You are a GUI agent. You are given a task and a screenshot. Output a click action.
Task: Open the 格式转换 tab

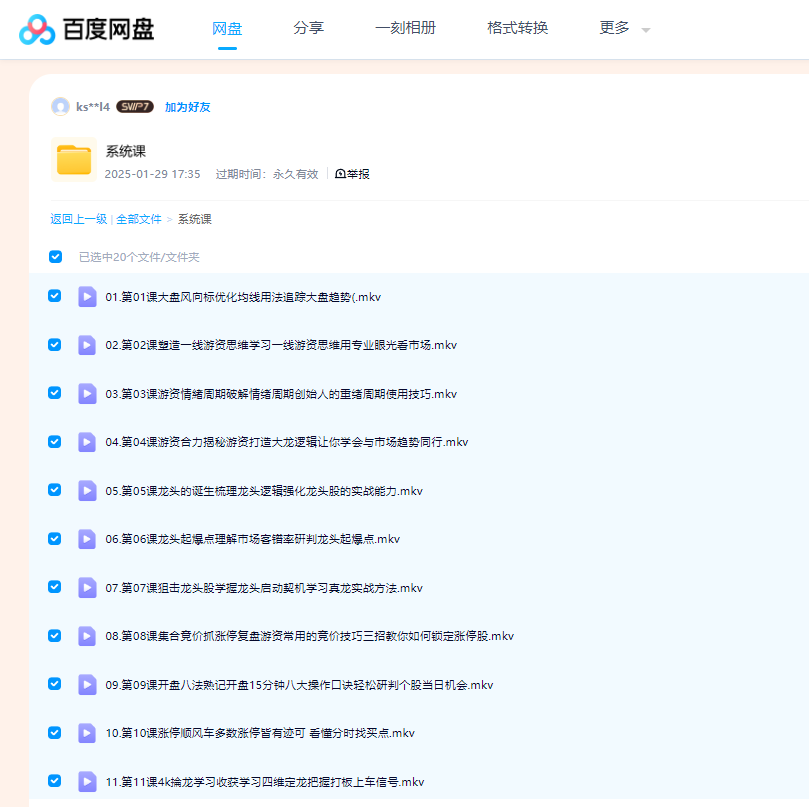click(x=517, y=28)
